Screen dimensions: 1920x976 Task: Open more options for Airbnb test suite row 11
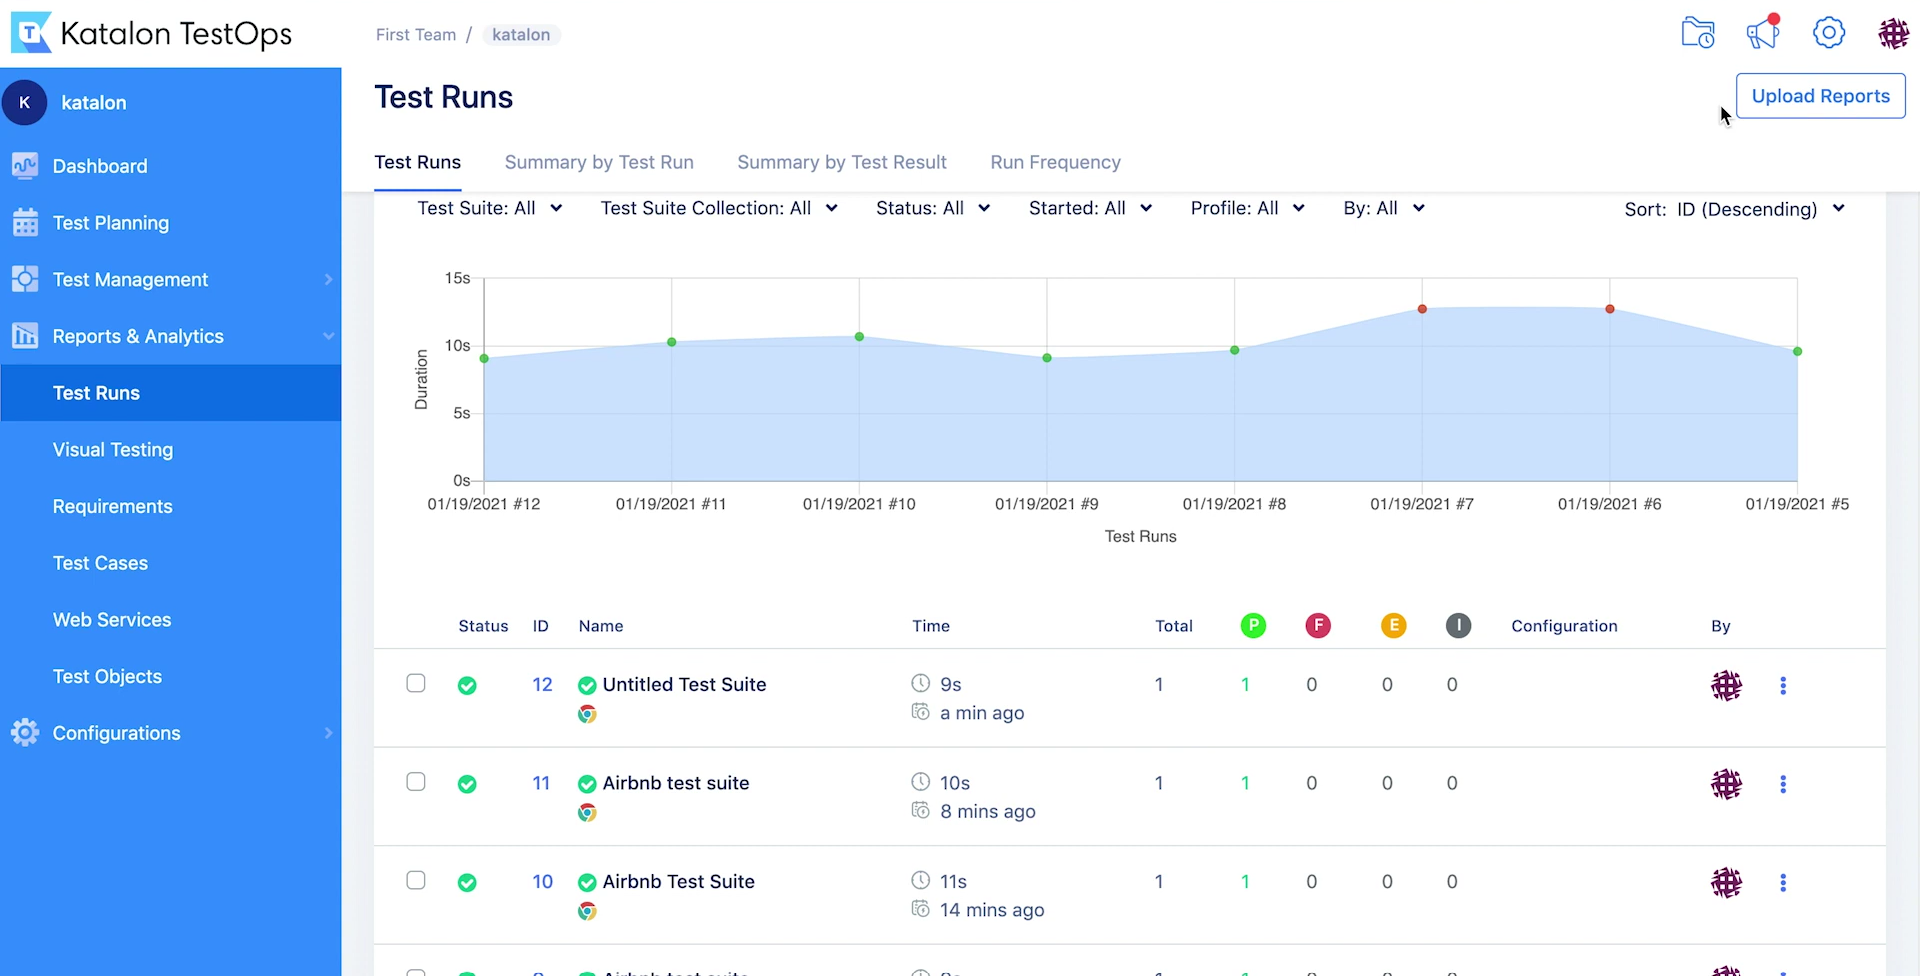[x=1783, y=784]
